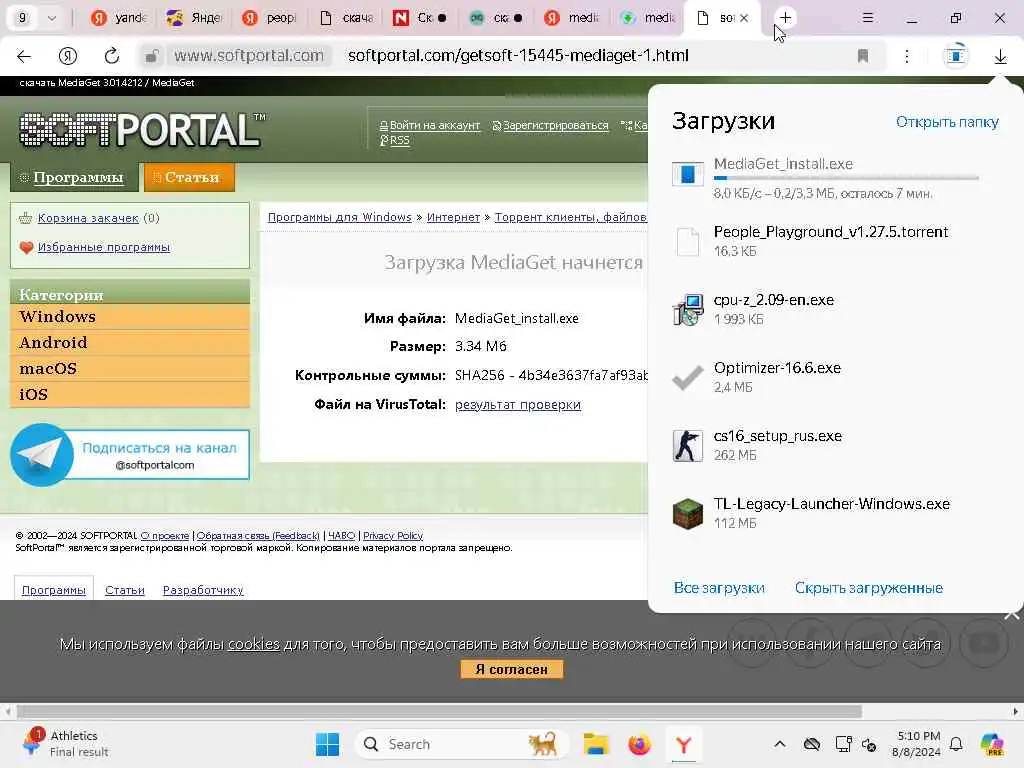Open the Yandex home button
Screen dimensions: 1024x768
tap(68, 56)
